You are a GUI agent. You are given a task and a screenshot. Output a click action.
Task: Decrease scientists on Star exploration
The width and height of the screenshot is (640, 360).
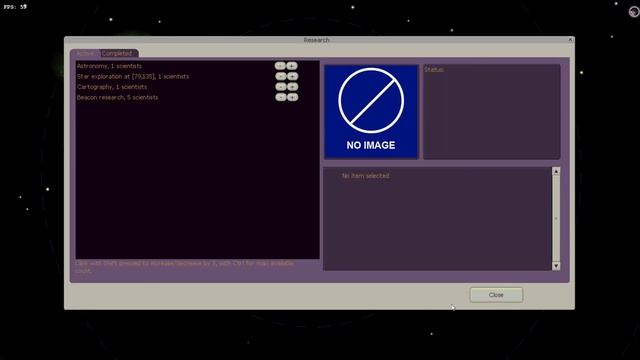280,76
